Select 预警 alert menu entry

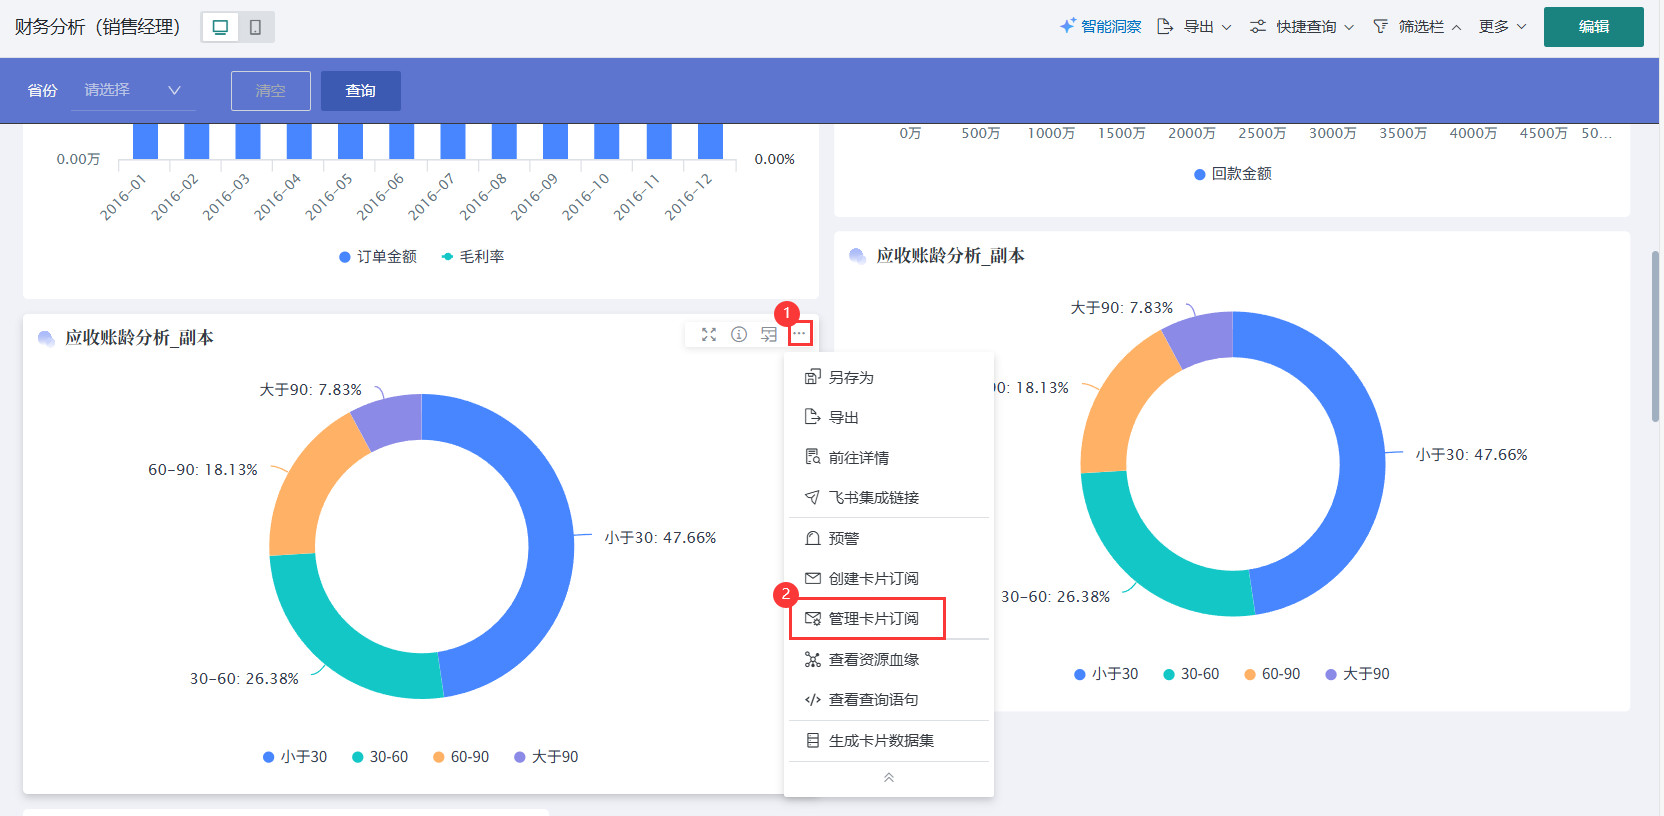click(889, 538)
